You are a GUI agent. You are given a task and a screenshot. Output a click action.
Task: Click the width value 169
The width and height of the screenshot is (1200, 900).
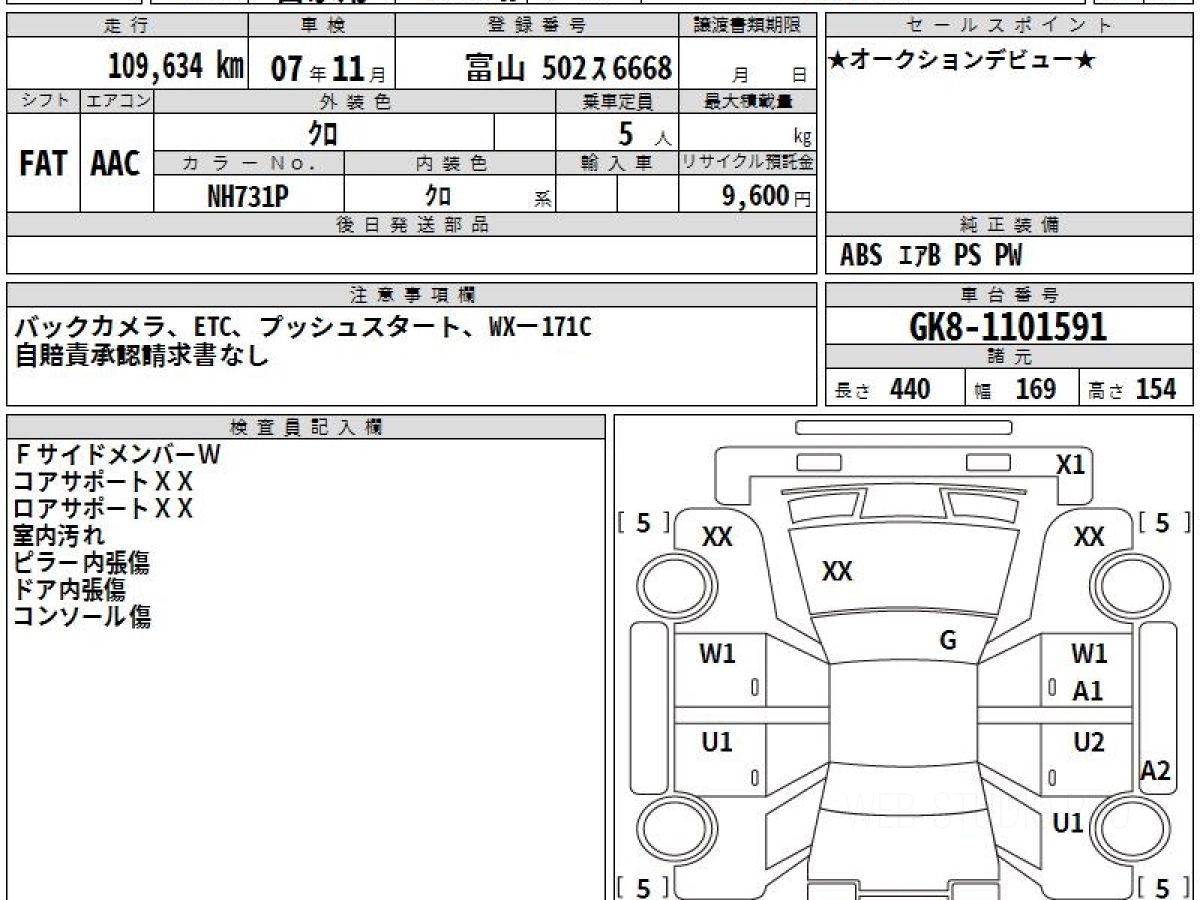point(1035,389)
